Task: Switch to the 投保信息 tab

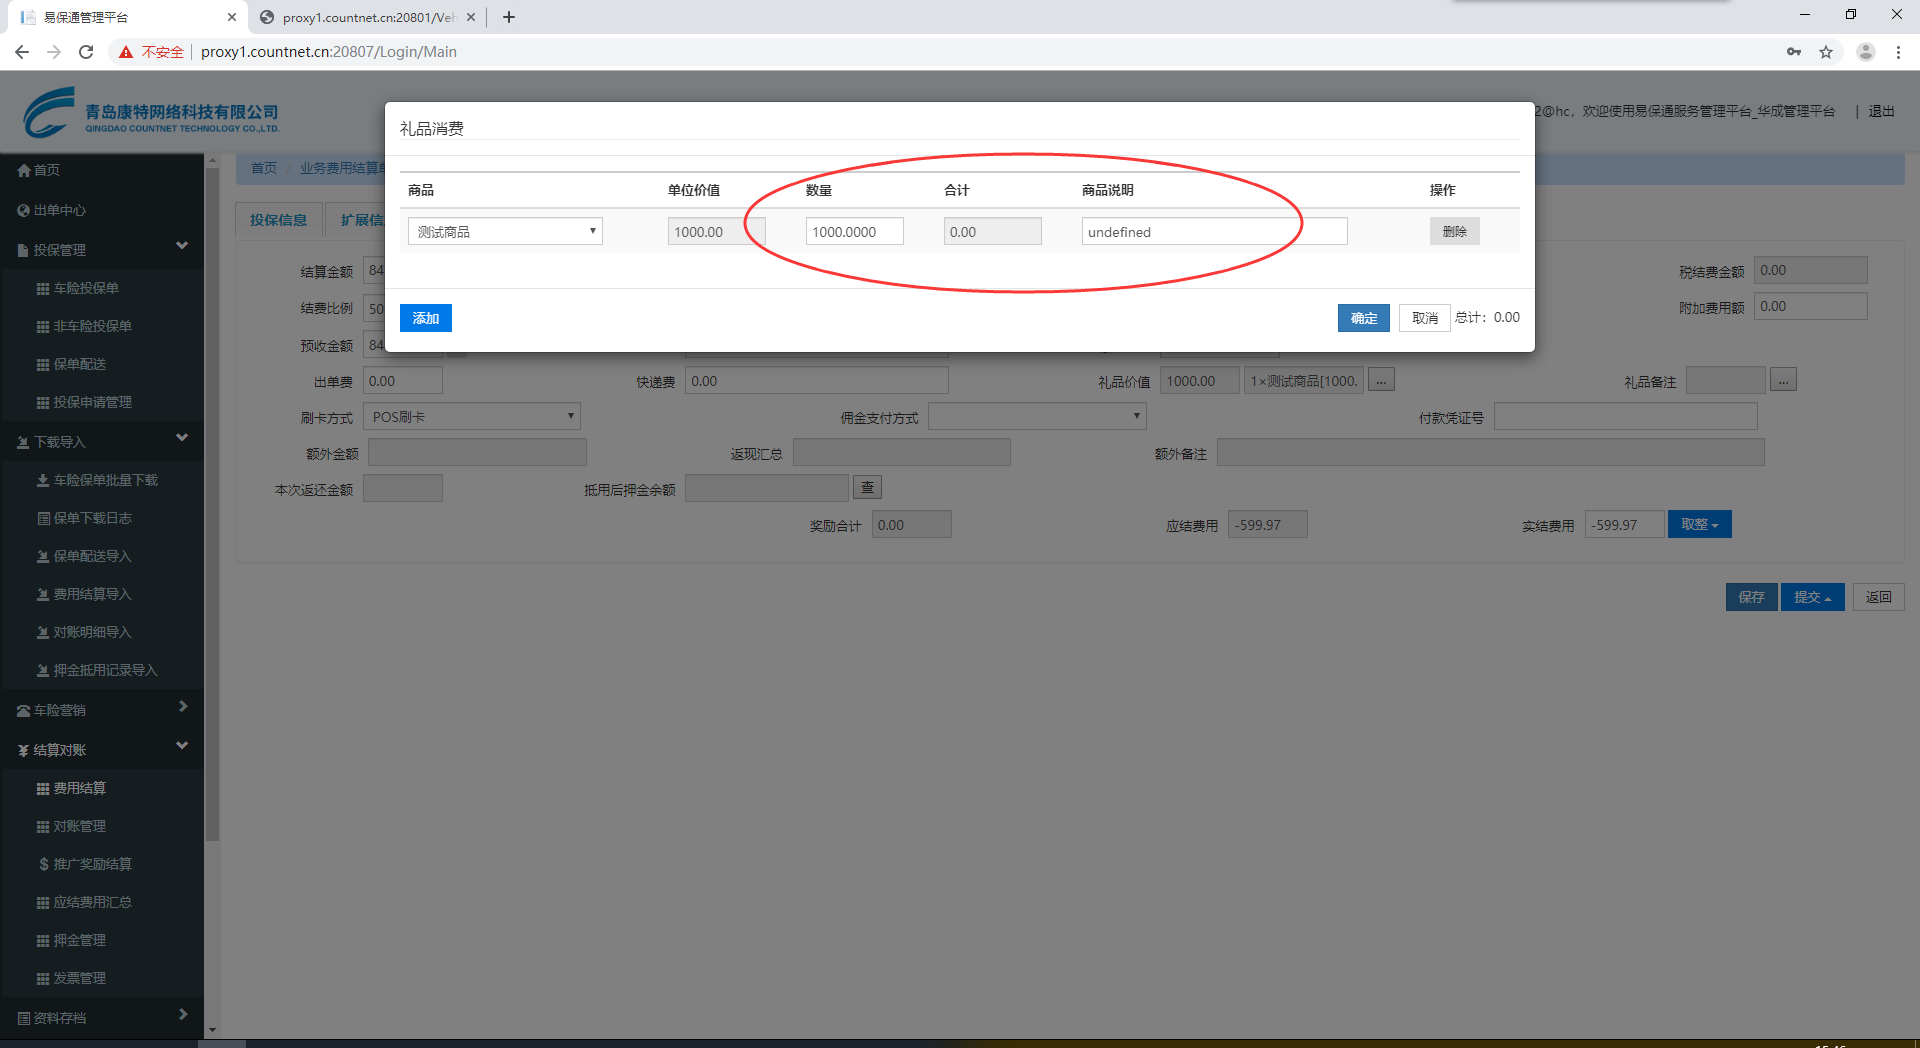Action: [x=279, y=220]
